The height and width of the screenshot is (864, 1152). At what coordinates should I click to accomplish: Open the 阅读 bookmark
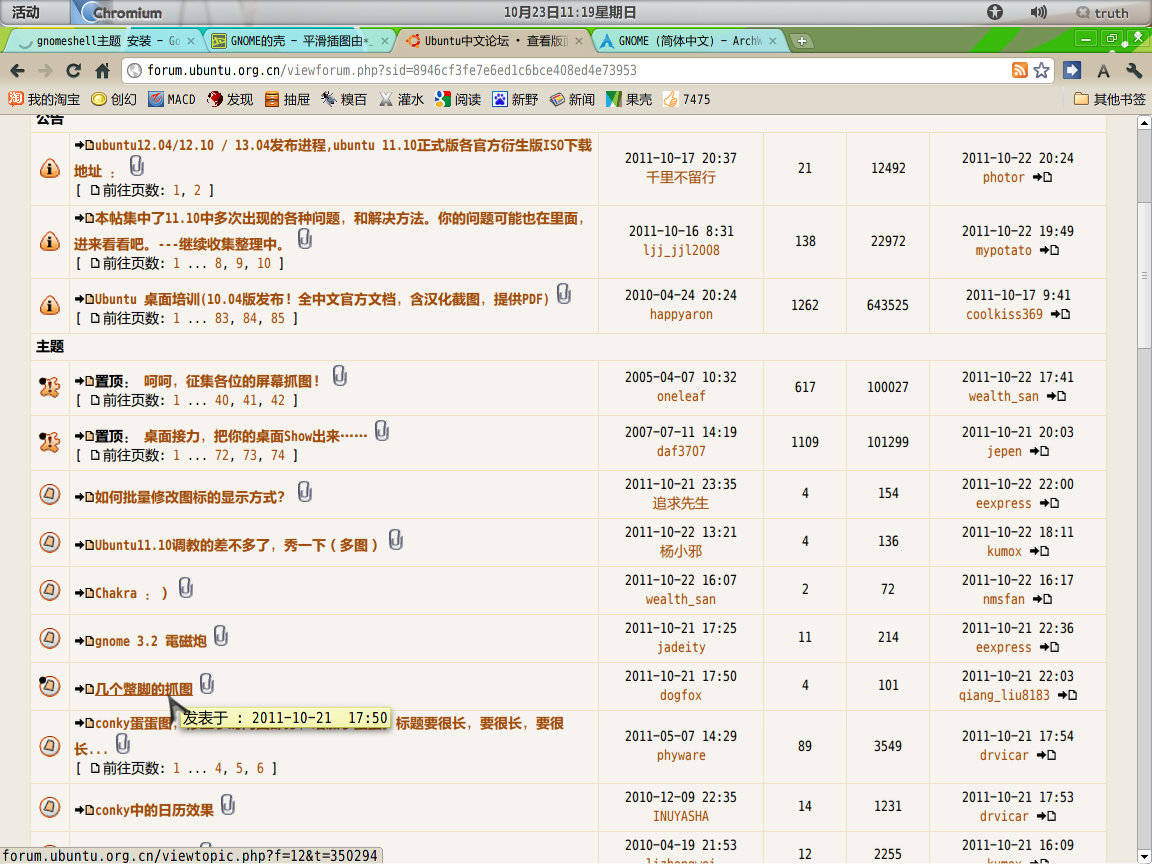click(x=458, y=99)
